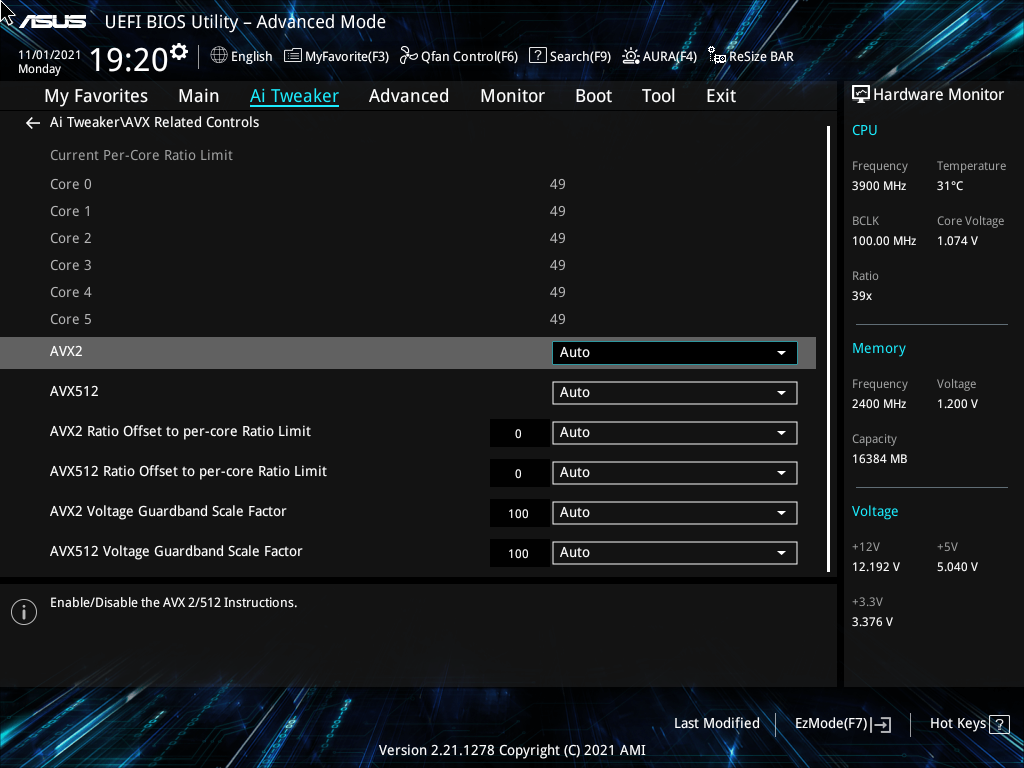Open AVX2 Voltage Guardband Scale Factor dropdown

(675, 513)
